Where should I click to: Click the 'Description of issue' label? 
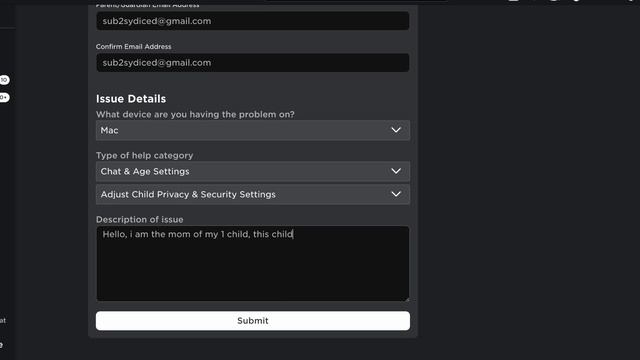140,220
